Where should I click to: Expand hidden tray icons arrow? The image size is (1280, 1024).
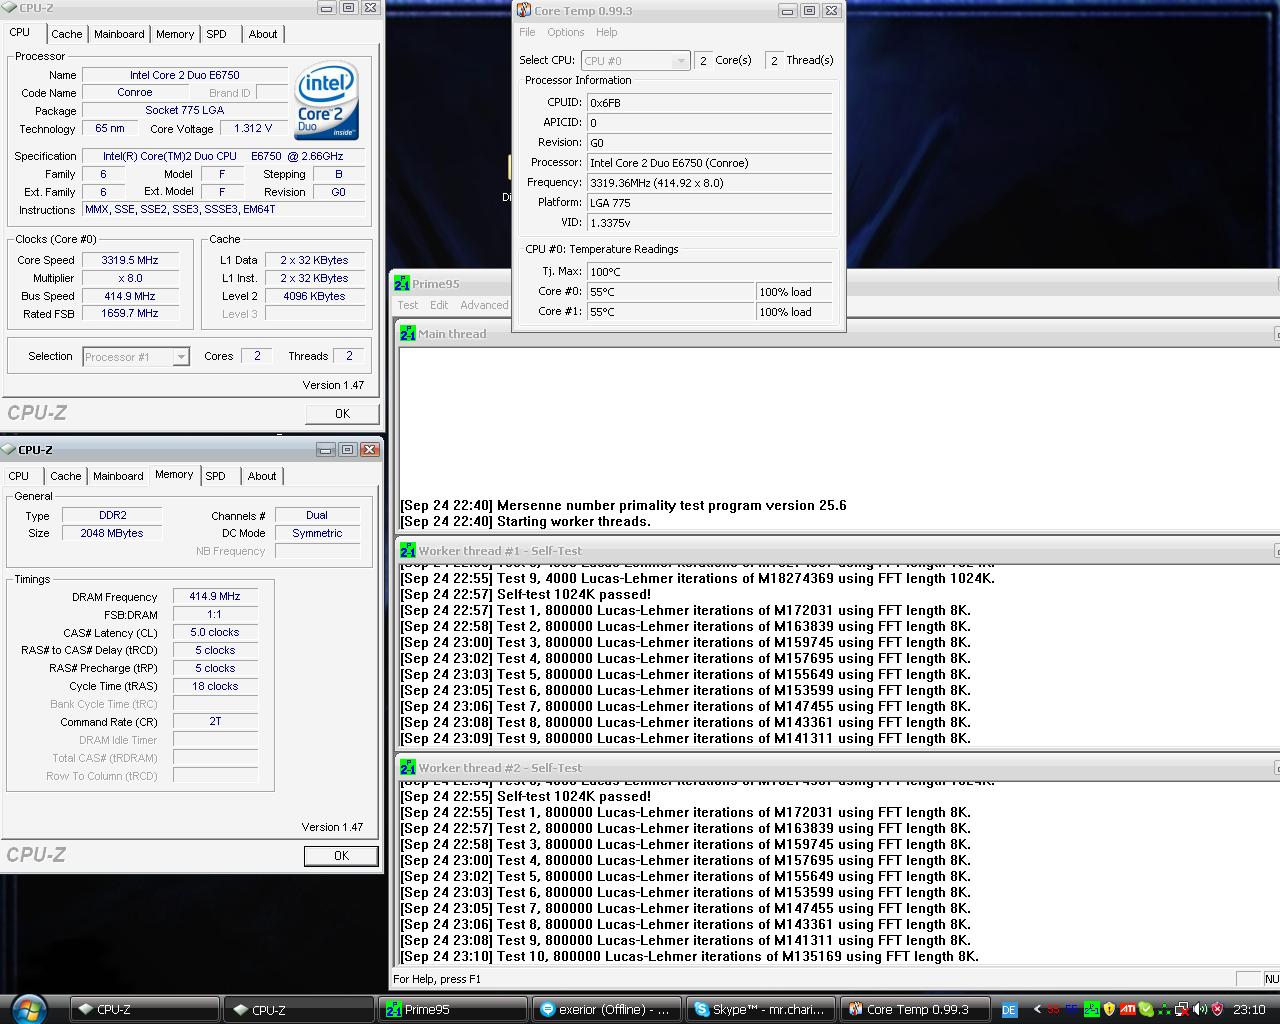pyautogui.click(x=1037, y=1010)
